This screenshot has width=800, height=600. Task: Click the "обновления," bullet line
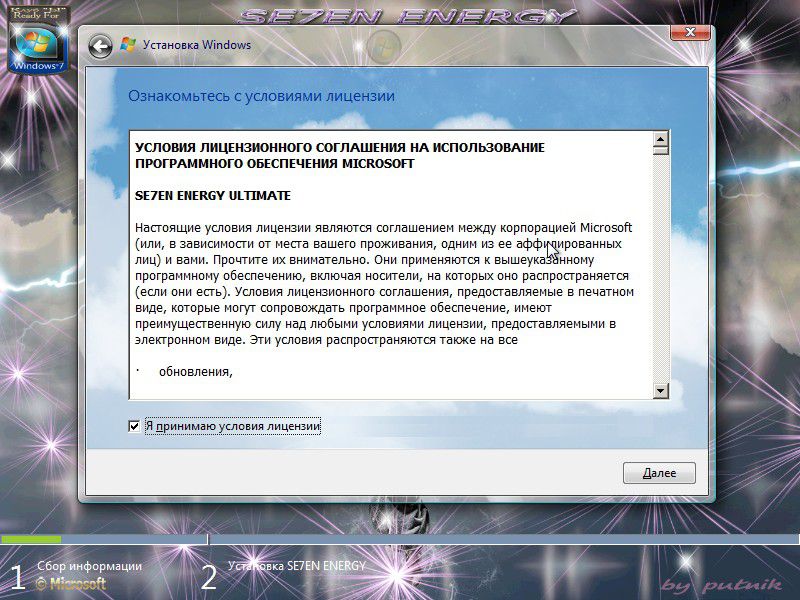coord(196,372)
